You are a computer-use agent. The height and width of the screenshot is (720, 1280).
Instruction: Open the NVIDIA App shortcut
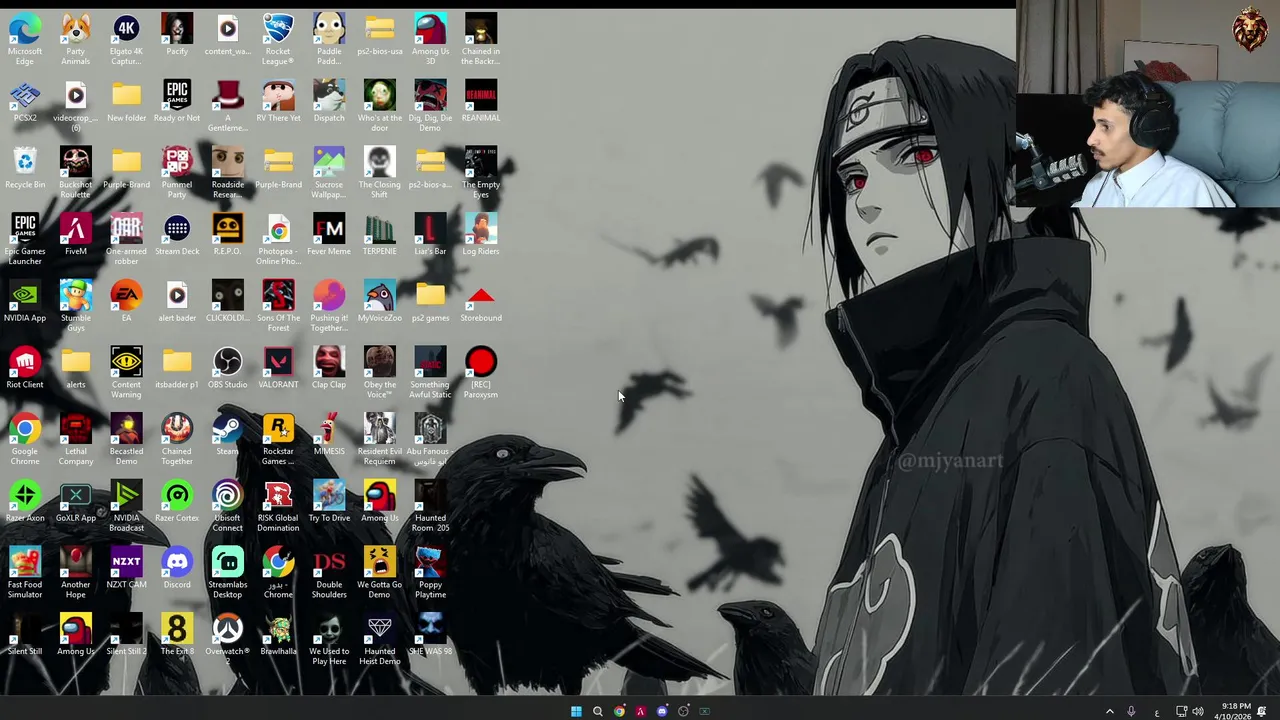25,302
